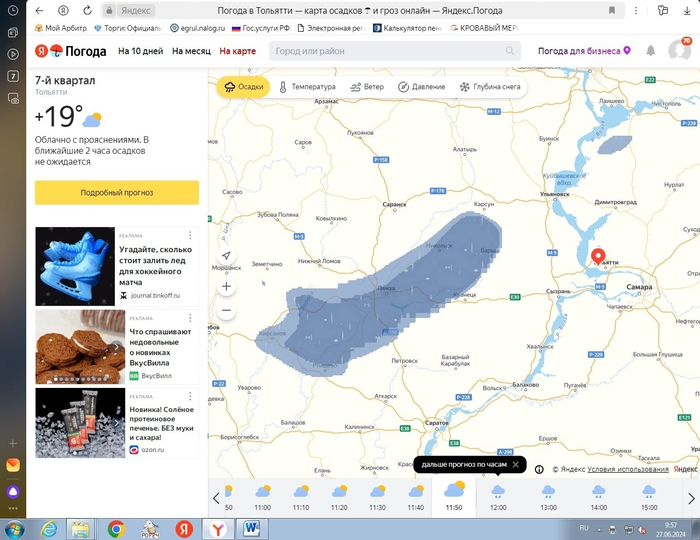Open the 'Торги Официаль' bookmark
Viewport: 700px width, 540px height.
128,28
